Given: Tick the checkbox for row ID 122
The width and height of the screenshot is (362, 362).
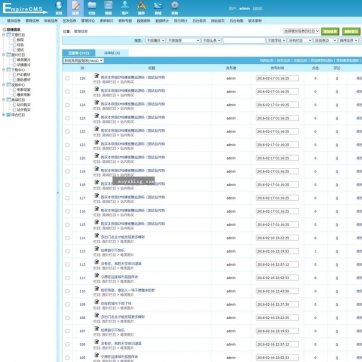Looking at the screenshot, I should (x=68, y=132).
